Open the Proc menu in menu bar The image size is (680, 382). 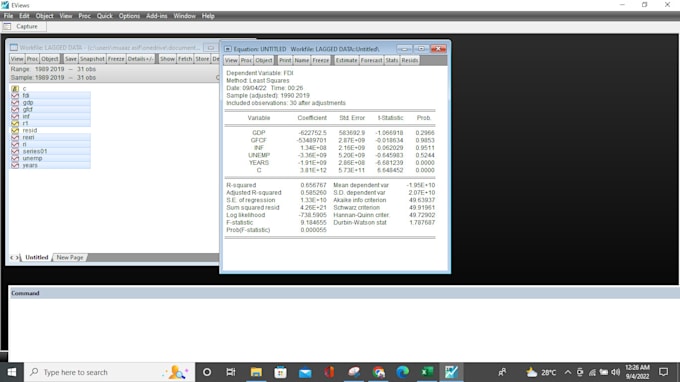[84, 16]
